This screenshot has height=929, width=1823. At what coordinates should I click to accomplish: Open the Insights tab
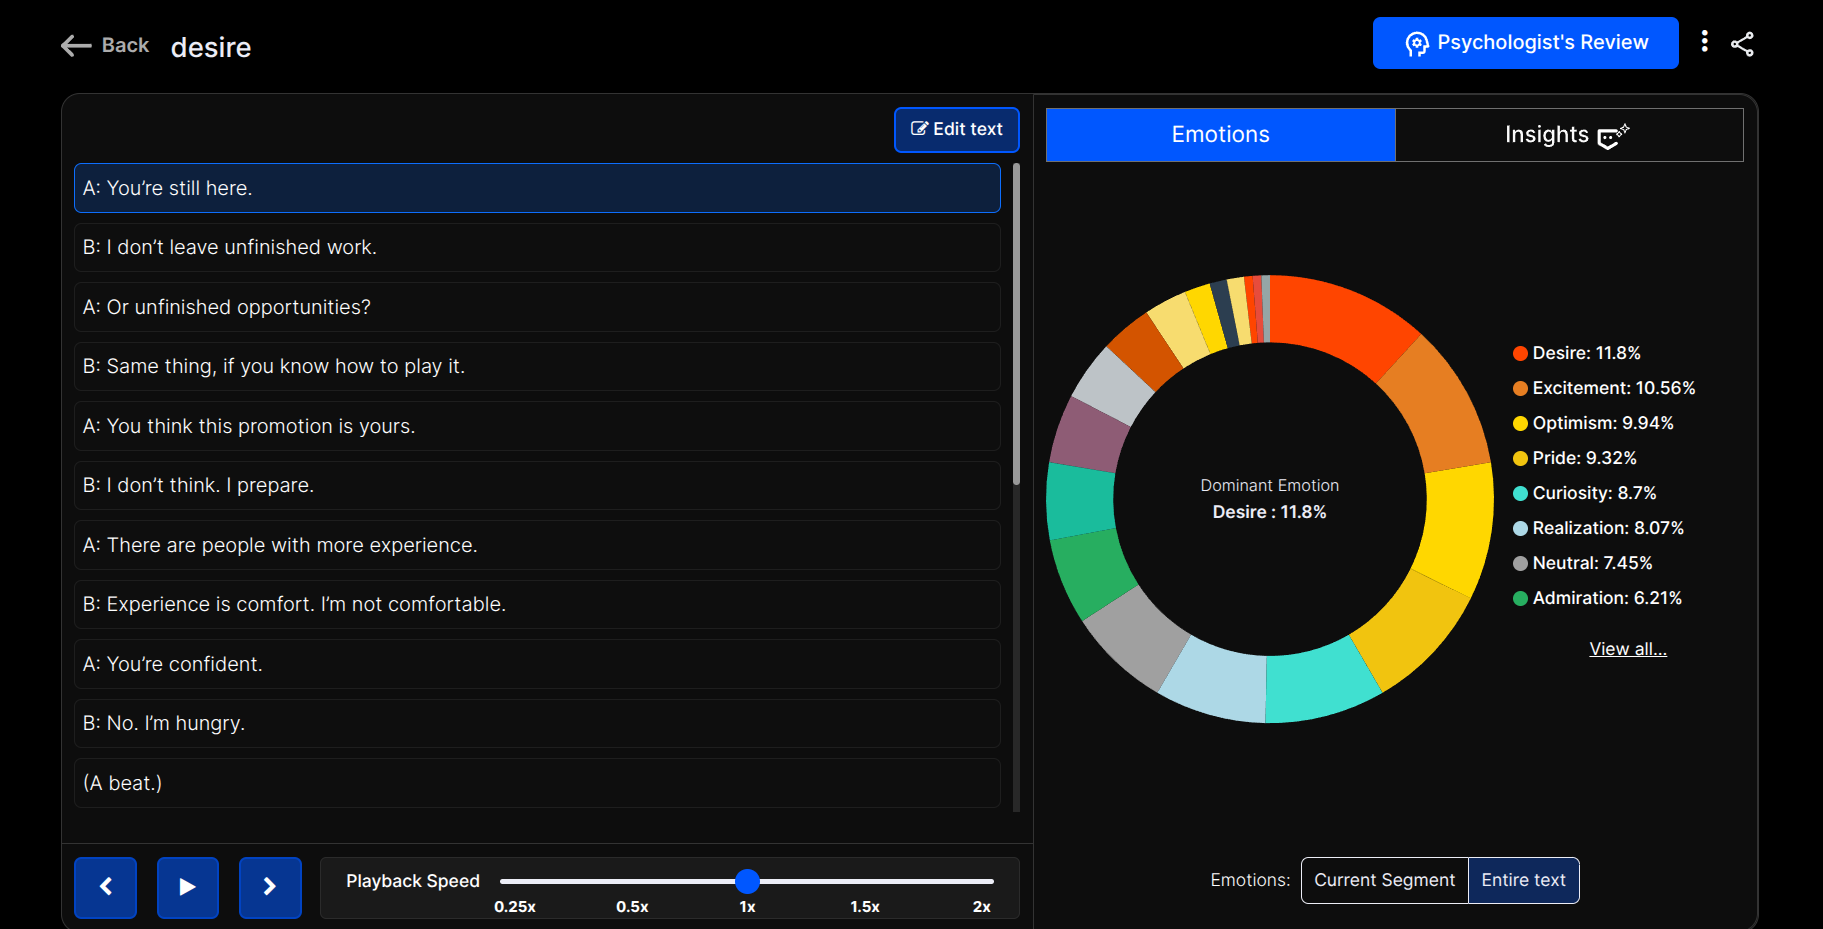pyautogui.click(x=1568, y=135)
